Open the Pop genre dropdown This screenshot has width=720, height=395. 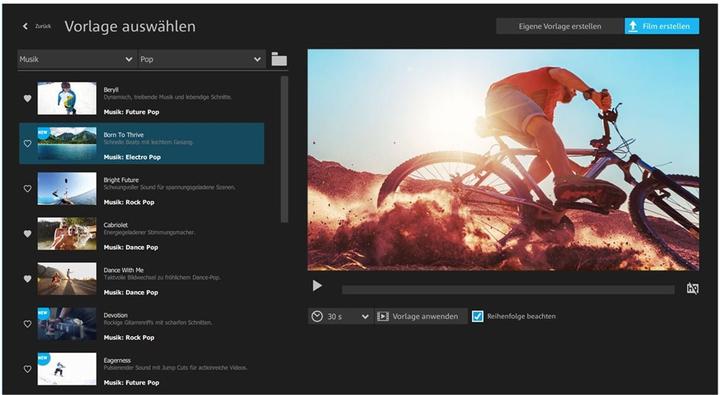[202, 59]
